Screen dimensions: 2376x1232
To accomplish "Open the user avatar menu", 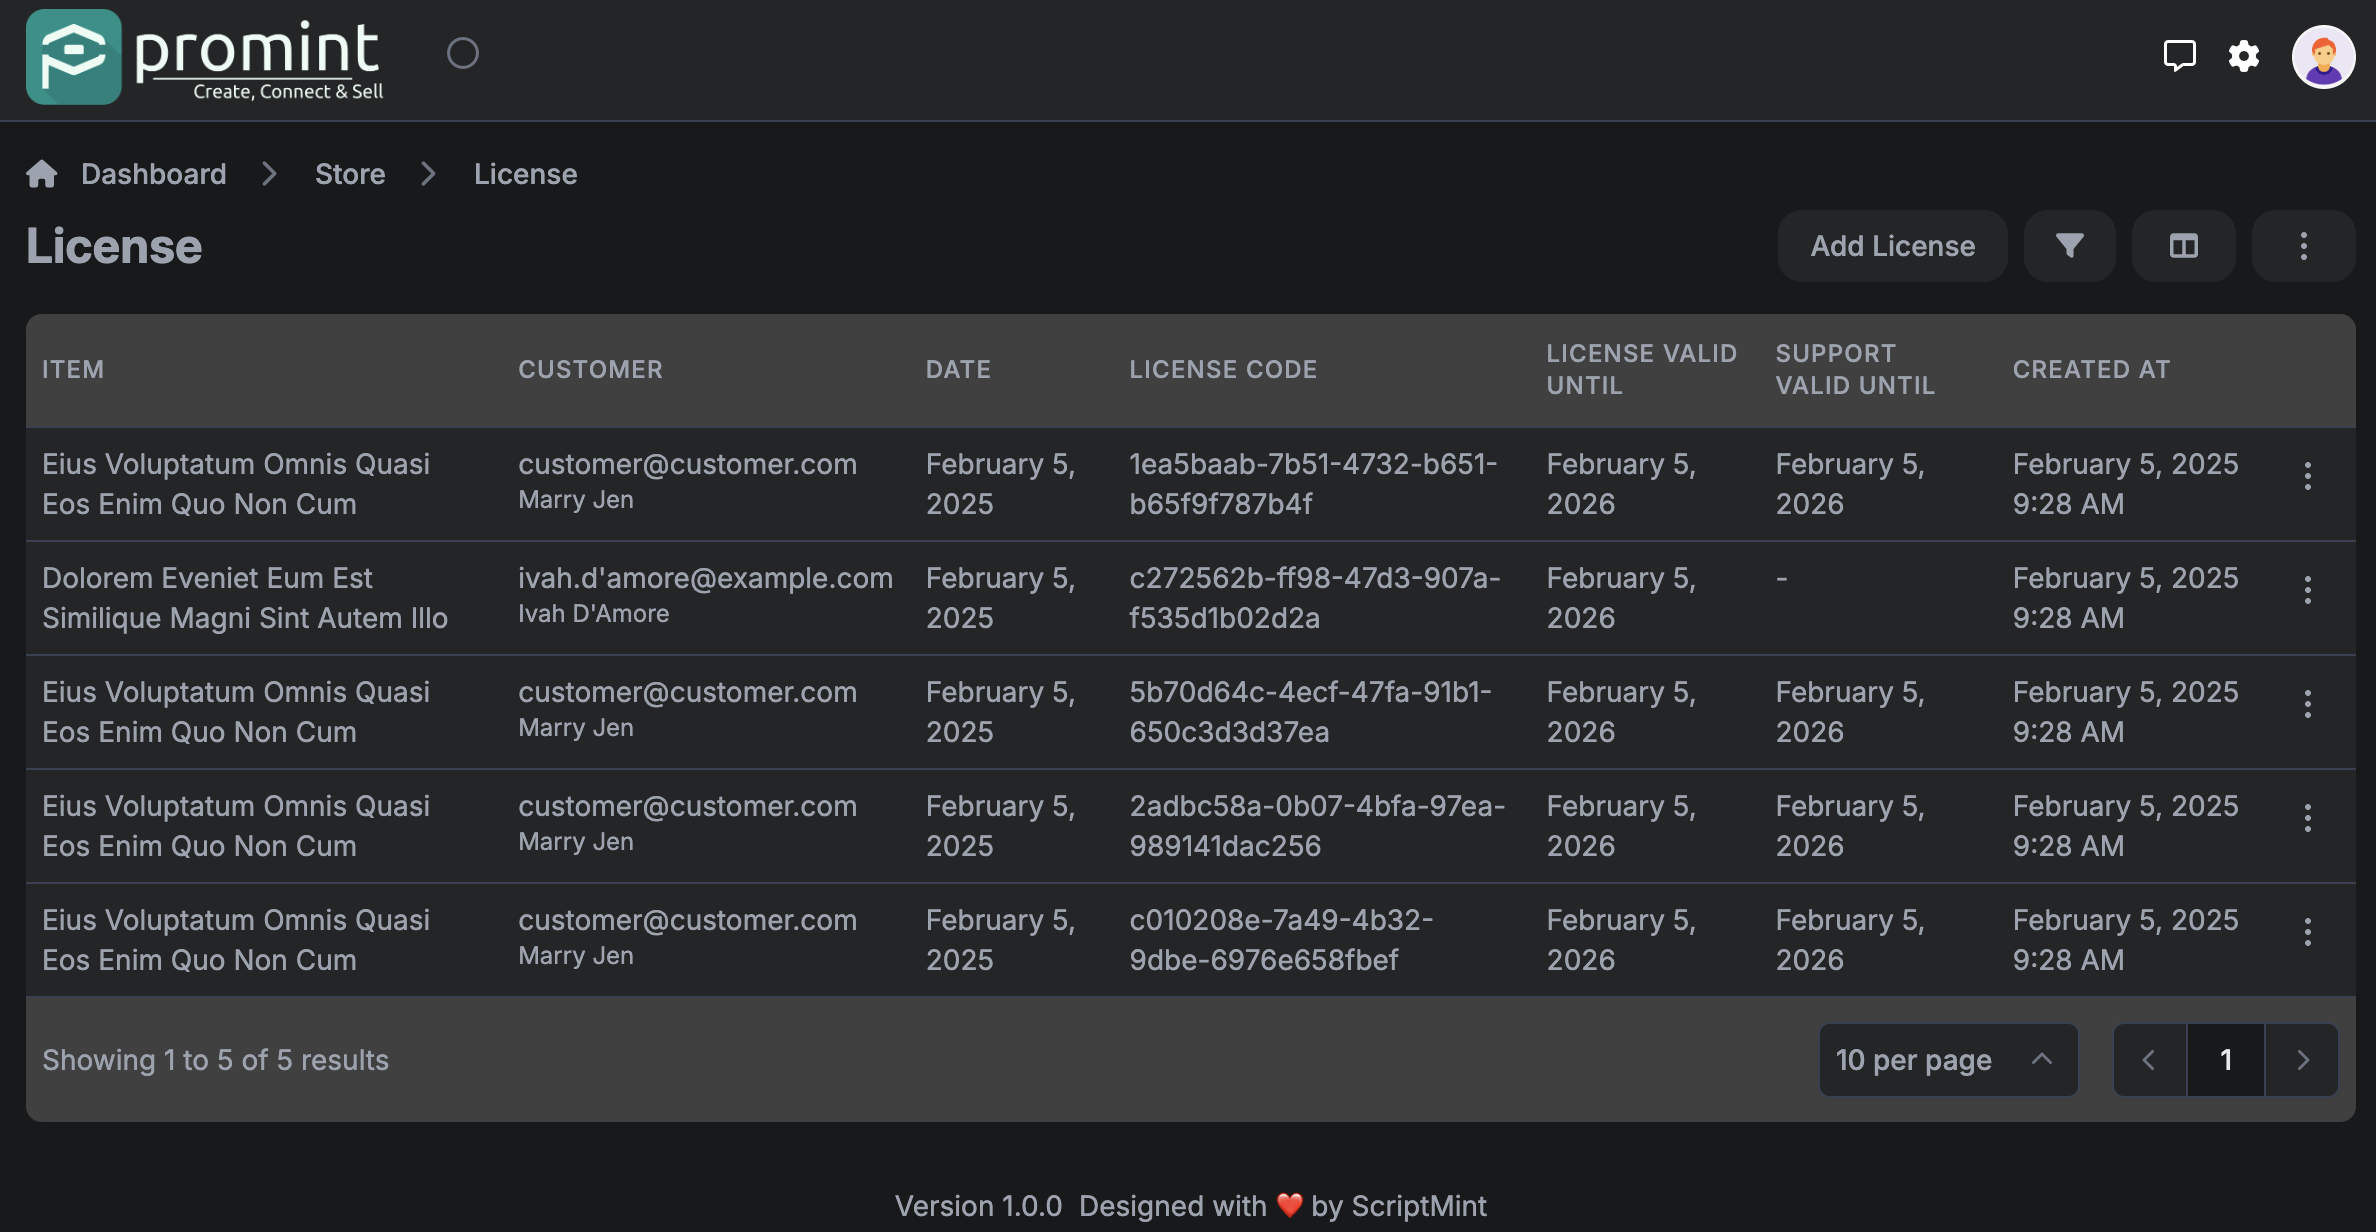I will click(2323, 57).
